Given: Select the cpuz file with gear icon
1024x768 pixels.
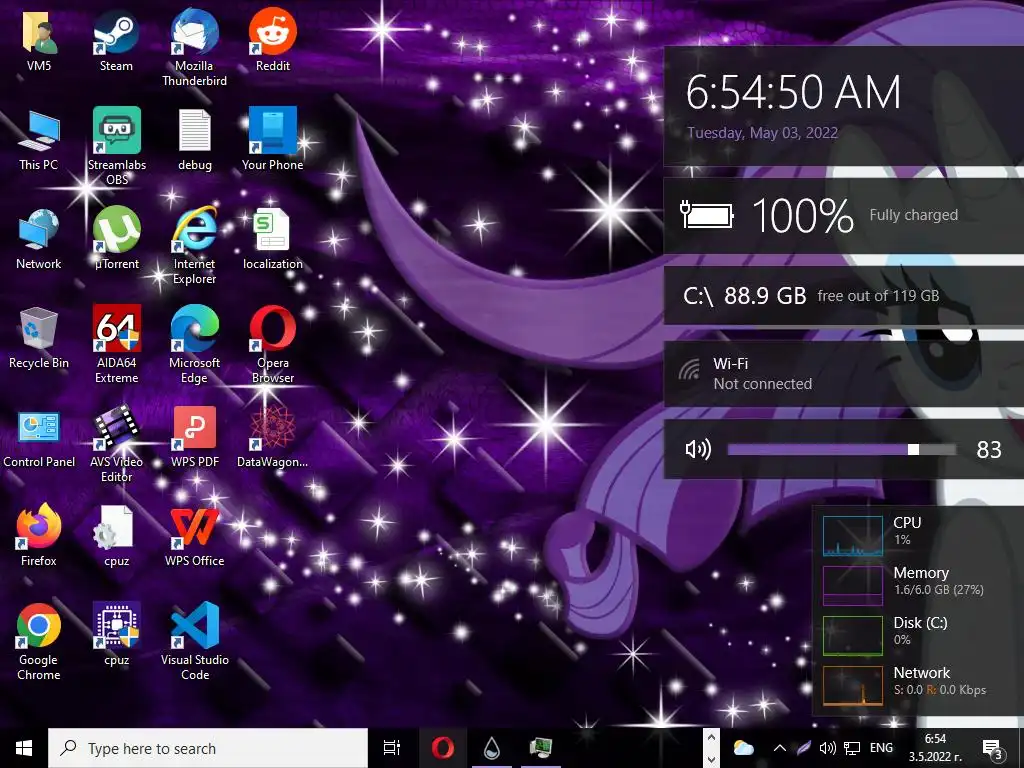Looking at the screenshot, I should (x=116, y=536).
